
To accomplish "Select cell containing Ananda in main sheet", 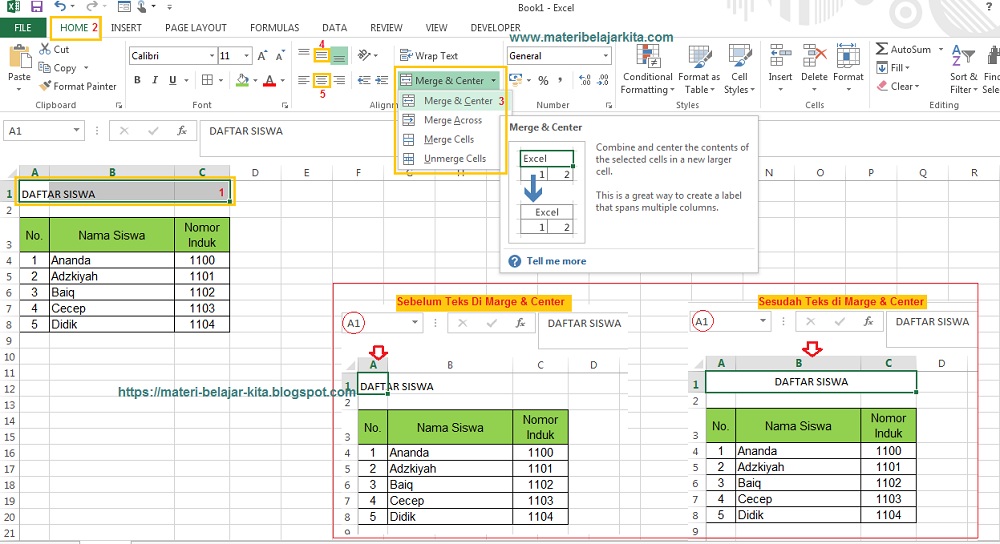I will click(x=112, y=260).
